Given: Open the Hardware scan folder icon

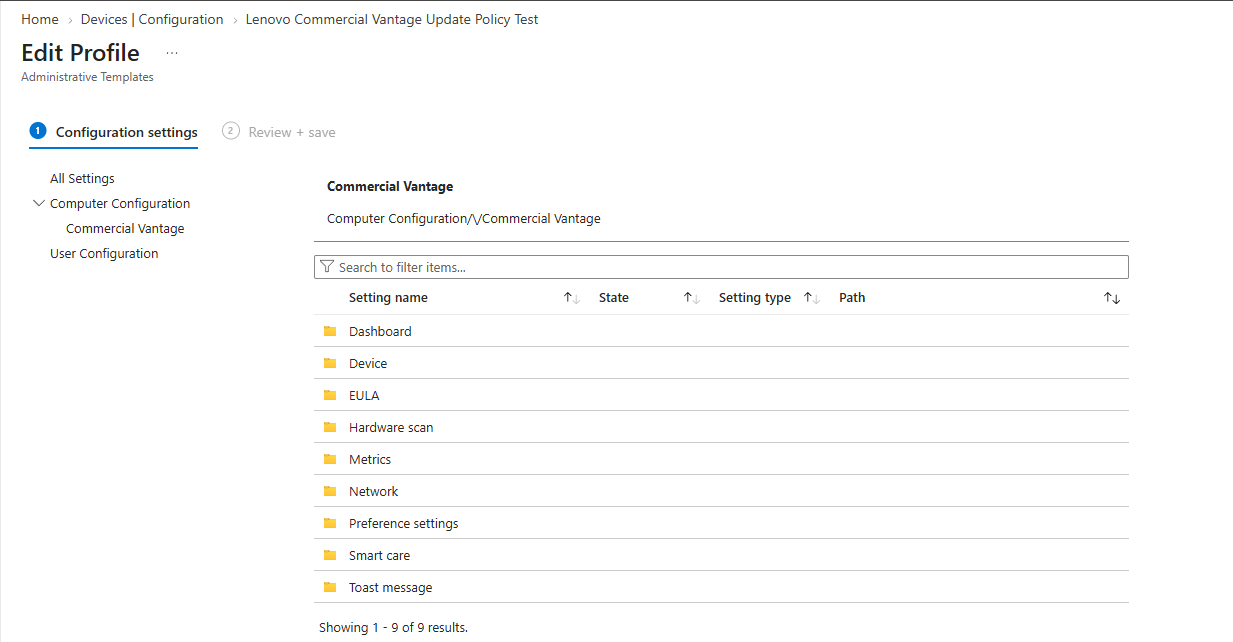Looking at the screenshot, I should coord(330,427).
